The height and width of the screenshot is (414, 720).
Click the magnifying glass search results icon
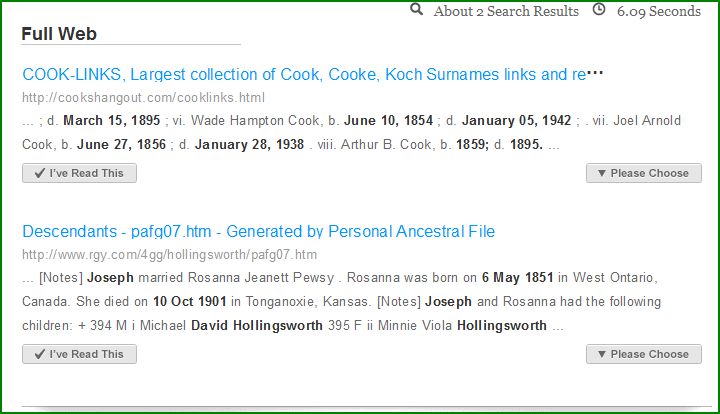[416, 9]
